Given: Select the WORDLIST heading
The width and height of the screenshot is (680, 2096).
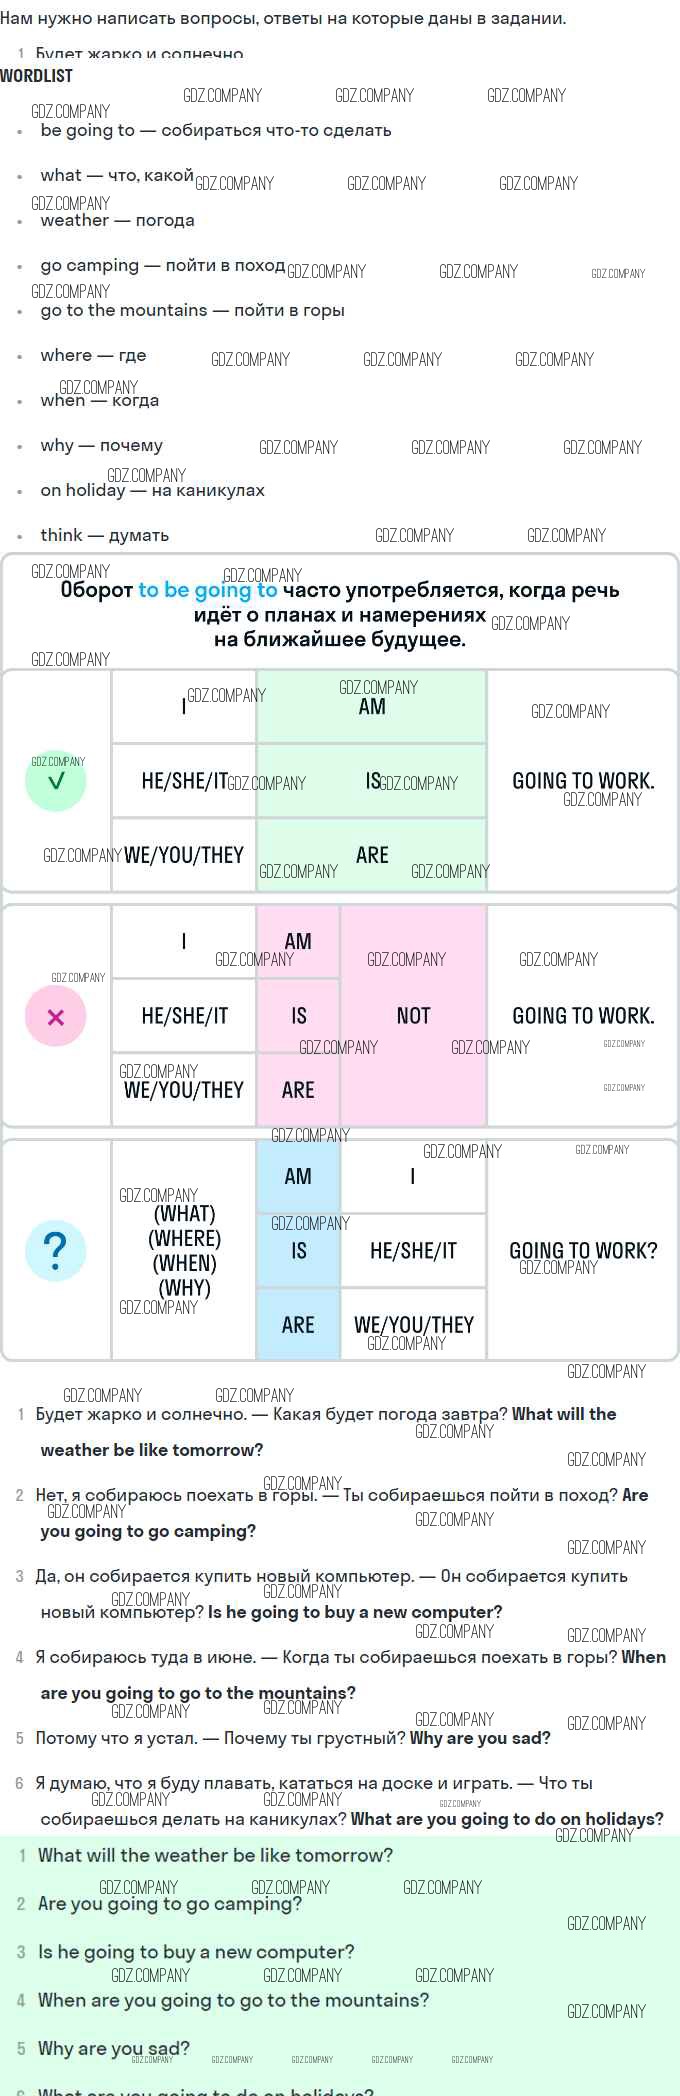Looking at the screenshot, I should [37, 76].
